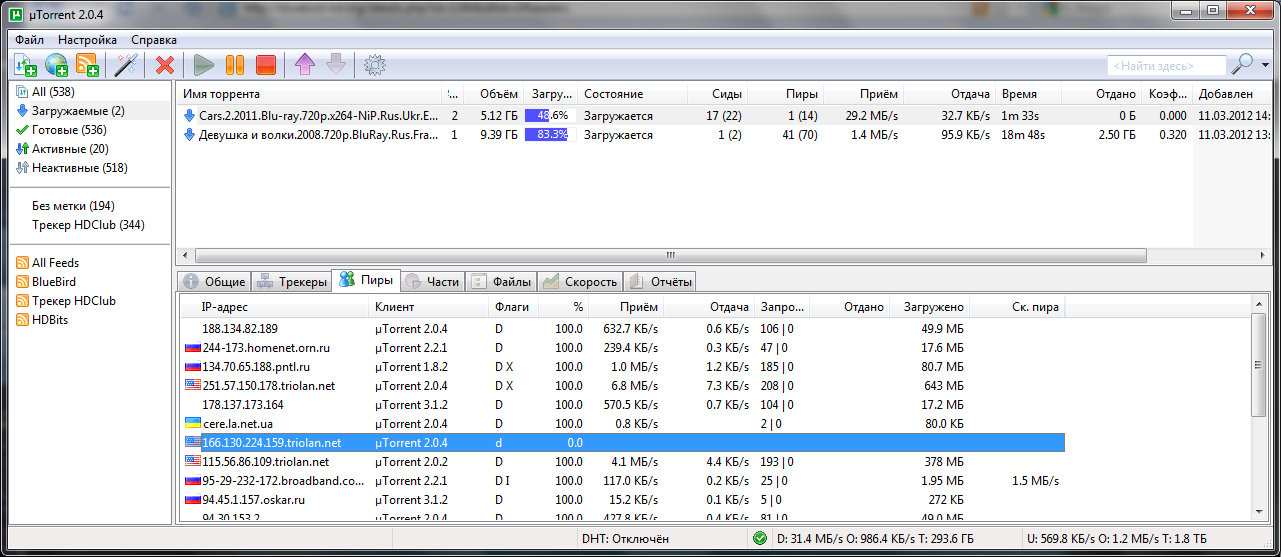The width and height of the screenshot is (1281, 557).
Task: Open HDBits RSS feed
Action: point(50,320)
